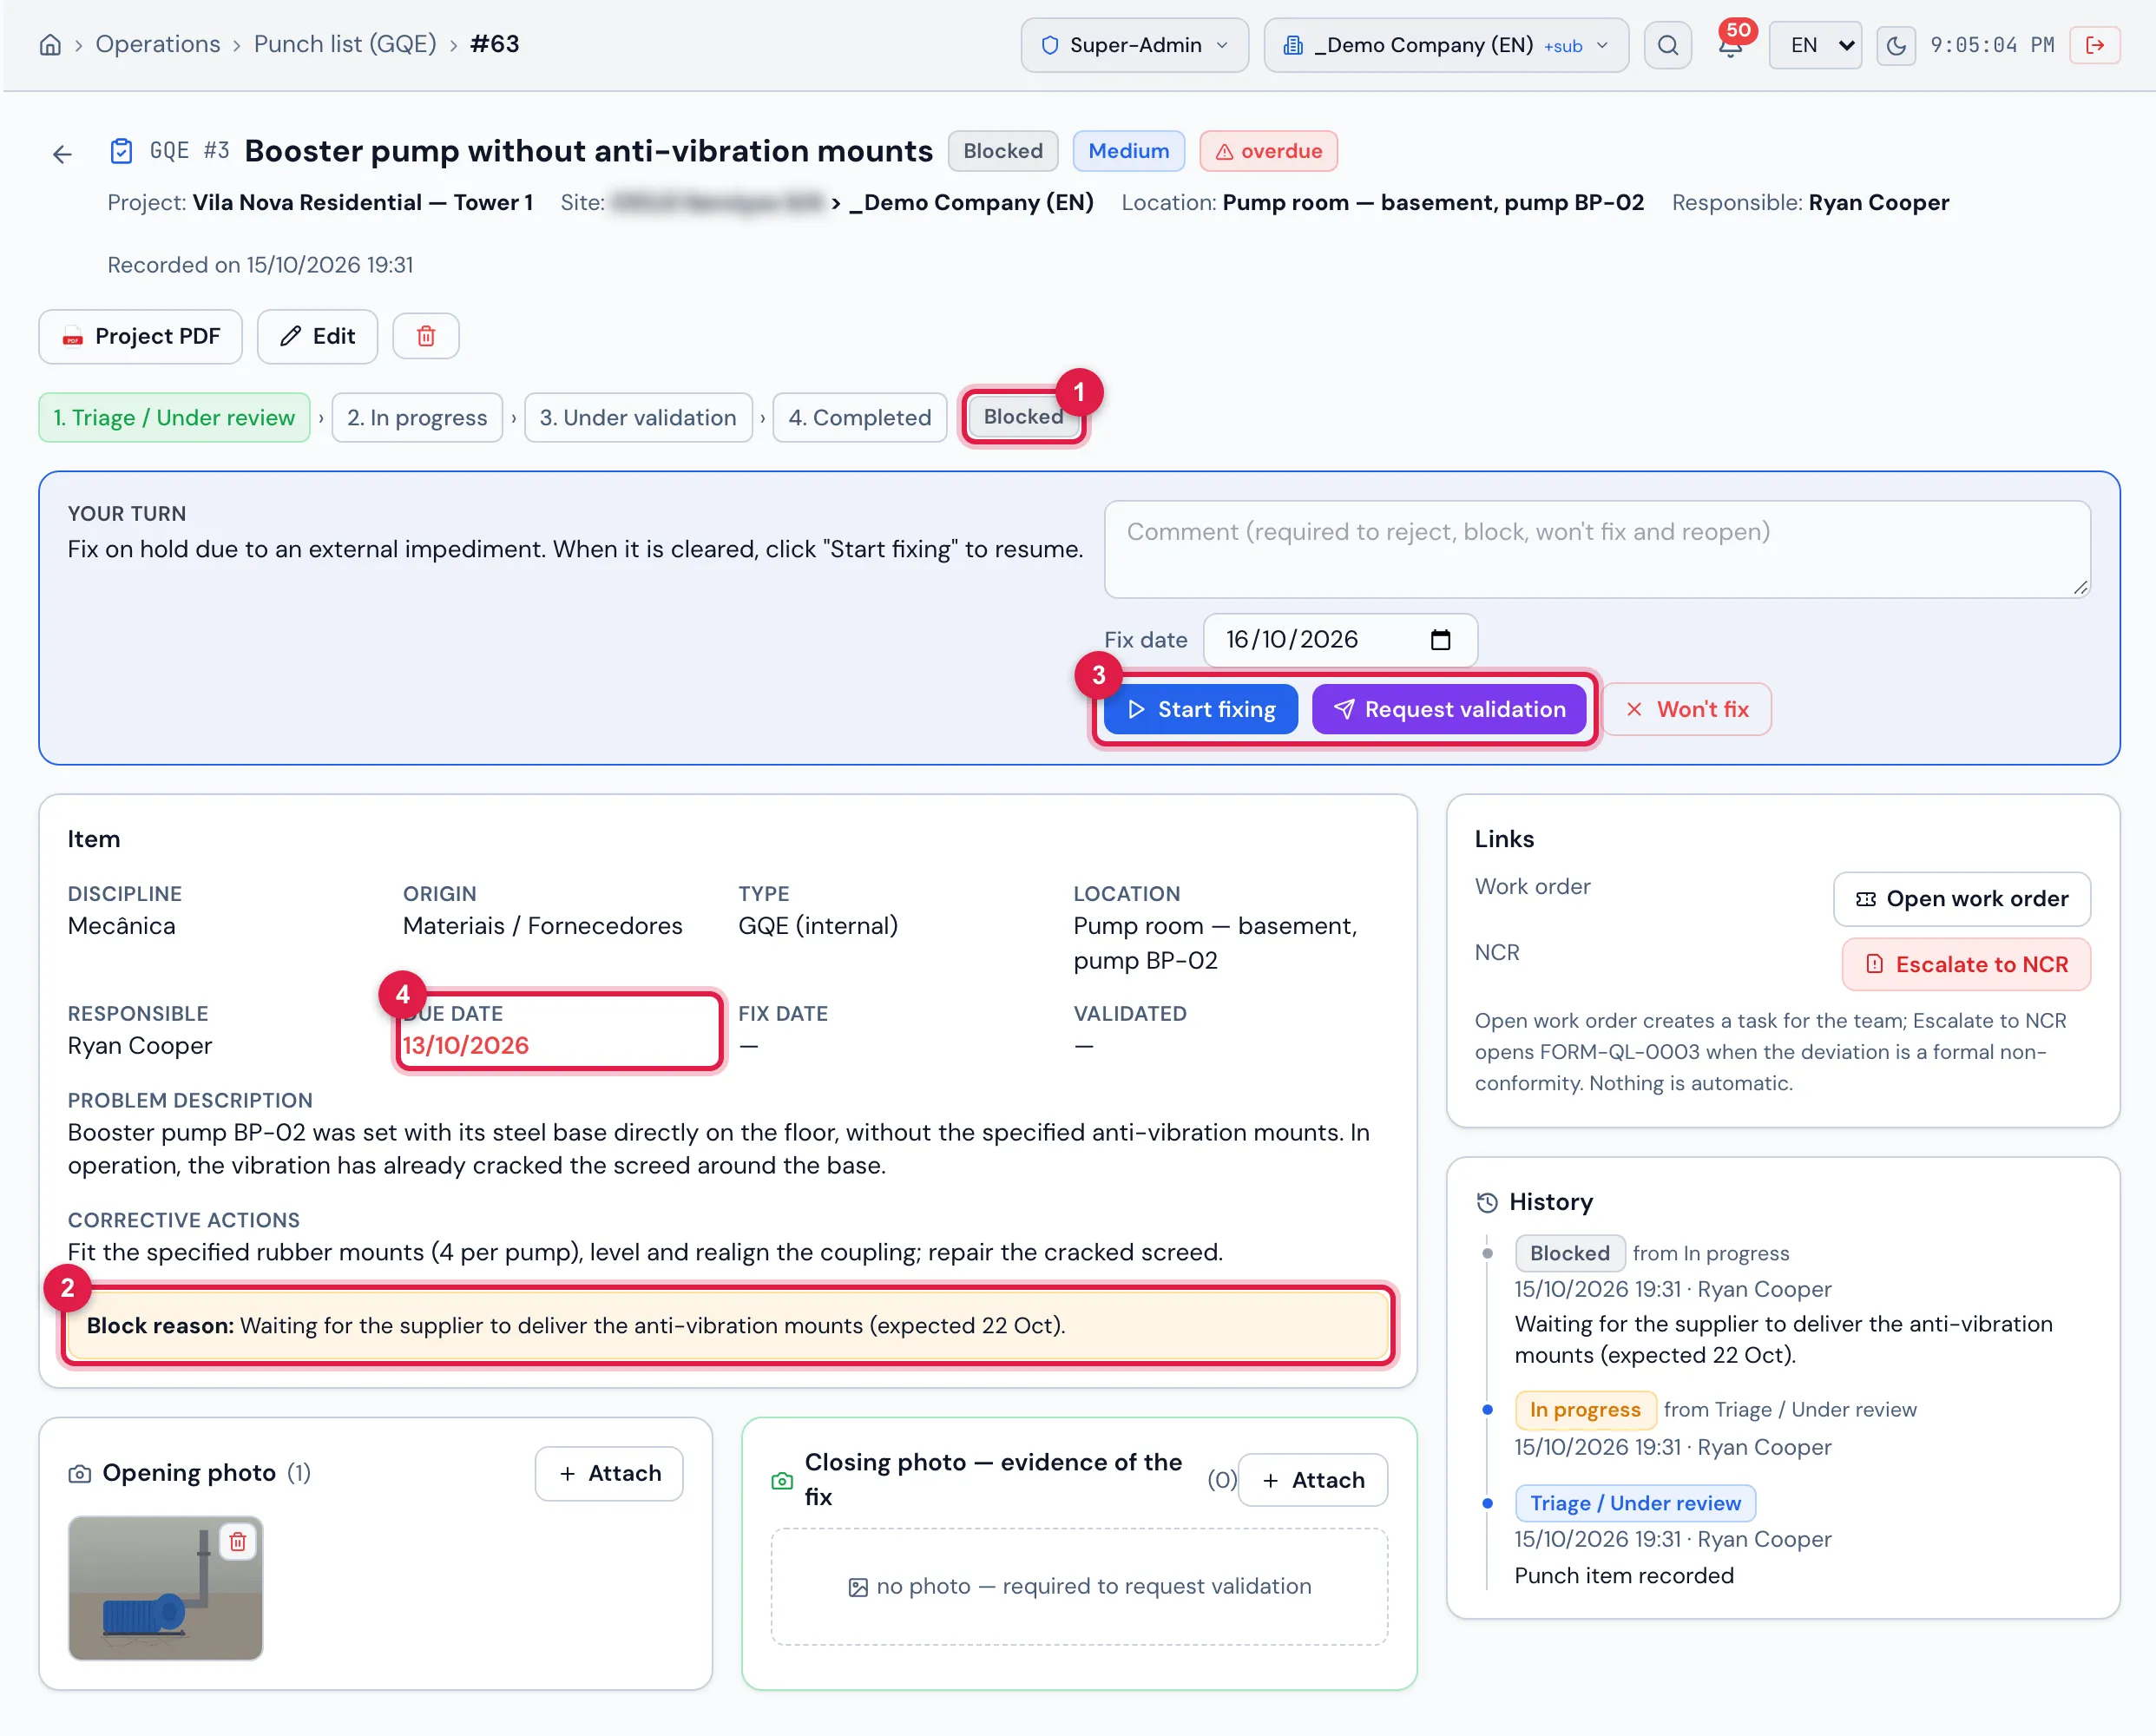Focus the Comment text area
This screenshot has width=2156, height=1736.
[1597, 549]
